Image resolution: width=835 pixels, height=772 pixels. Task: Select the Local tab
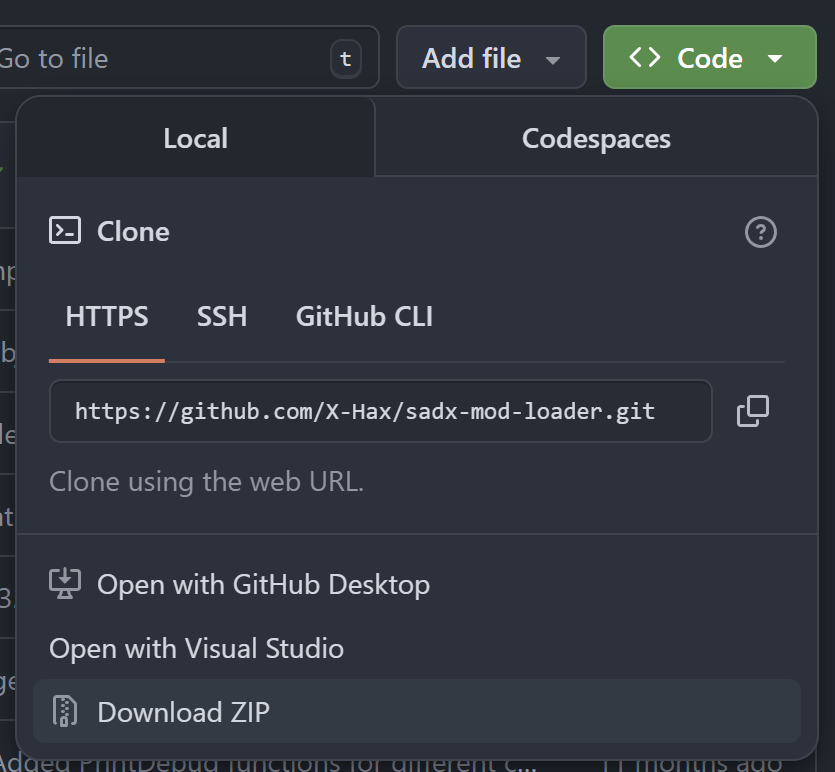coord(195,138)
